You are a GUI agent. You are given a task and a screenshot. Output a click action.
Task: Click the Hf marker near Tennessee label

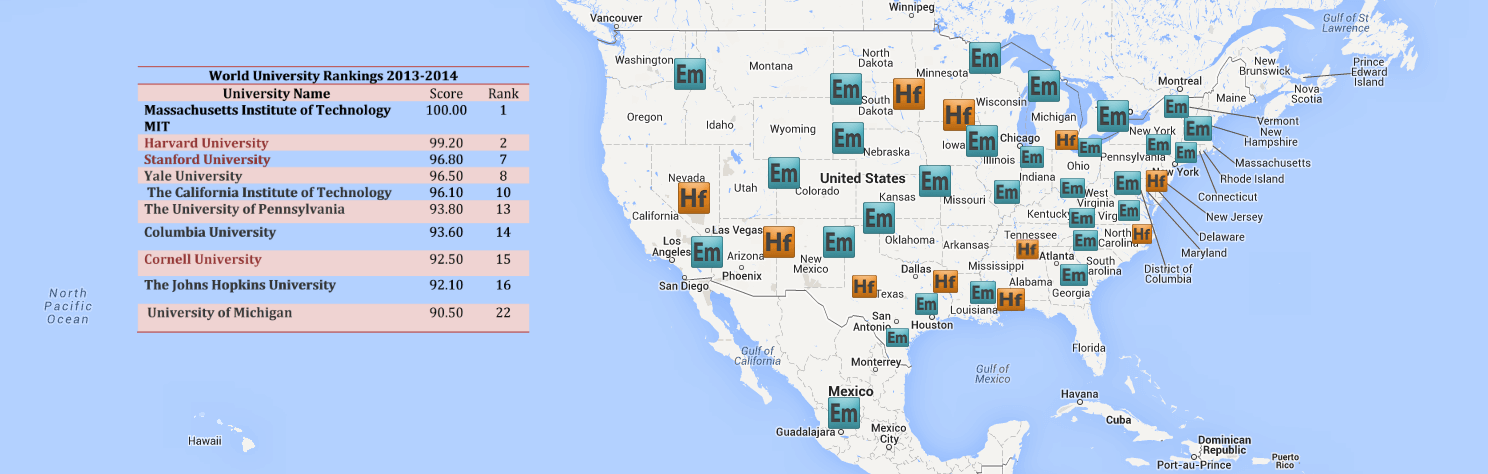(1027, 249)
